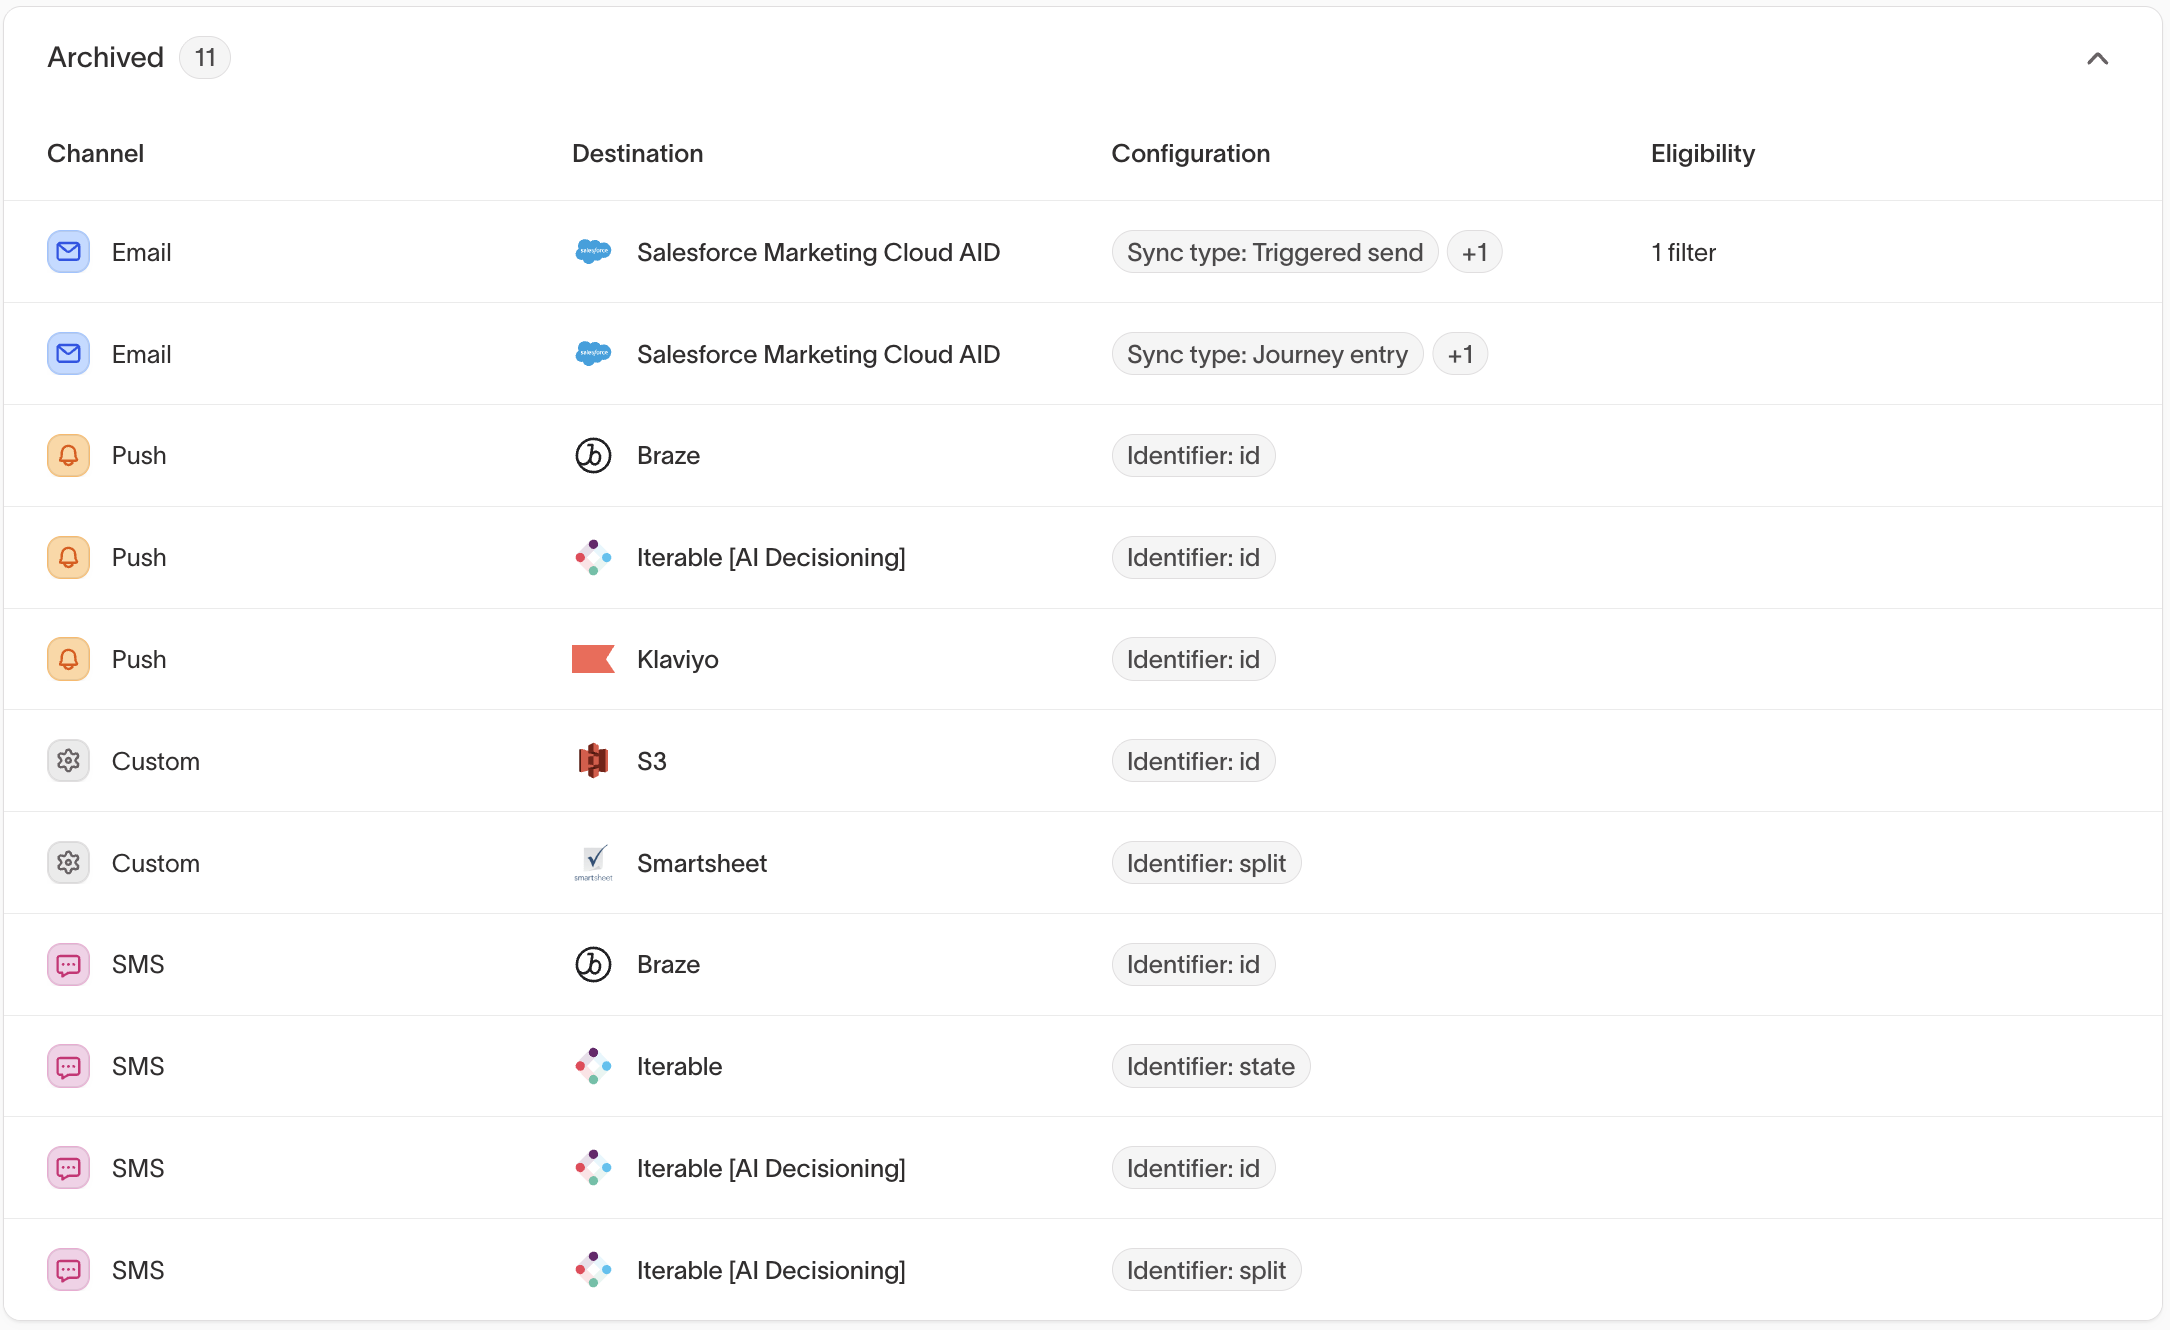Collapse the Archived section chevron

2097,59
